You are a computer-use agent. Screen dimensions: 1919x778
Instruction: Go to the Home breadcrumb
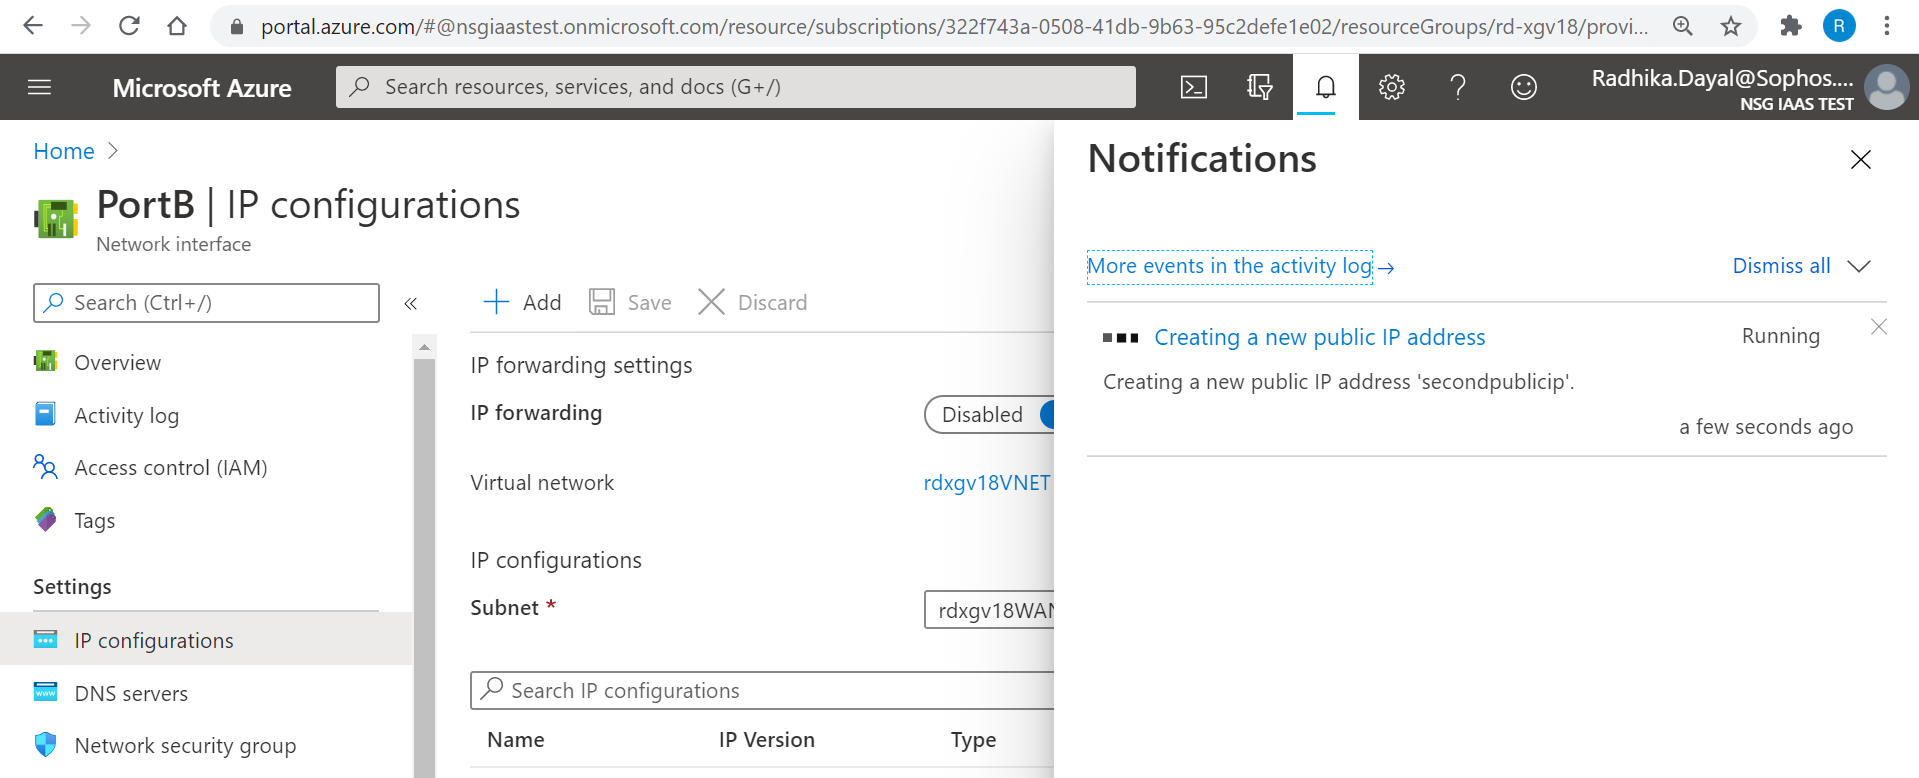[x=64, y=152]
